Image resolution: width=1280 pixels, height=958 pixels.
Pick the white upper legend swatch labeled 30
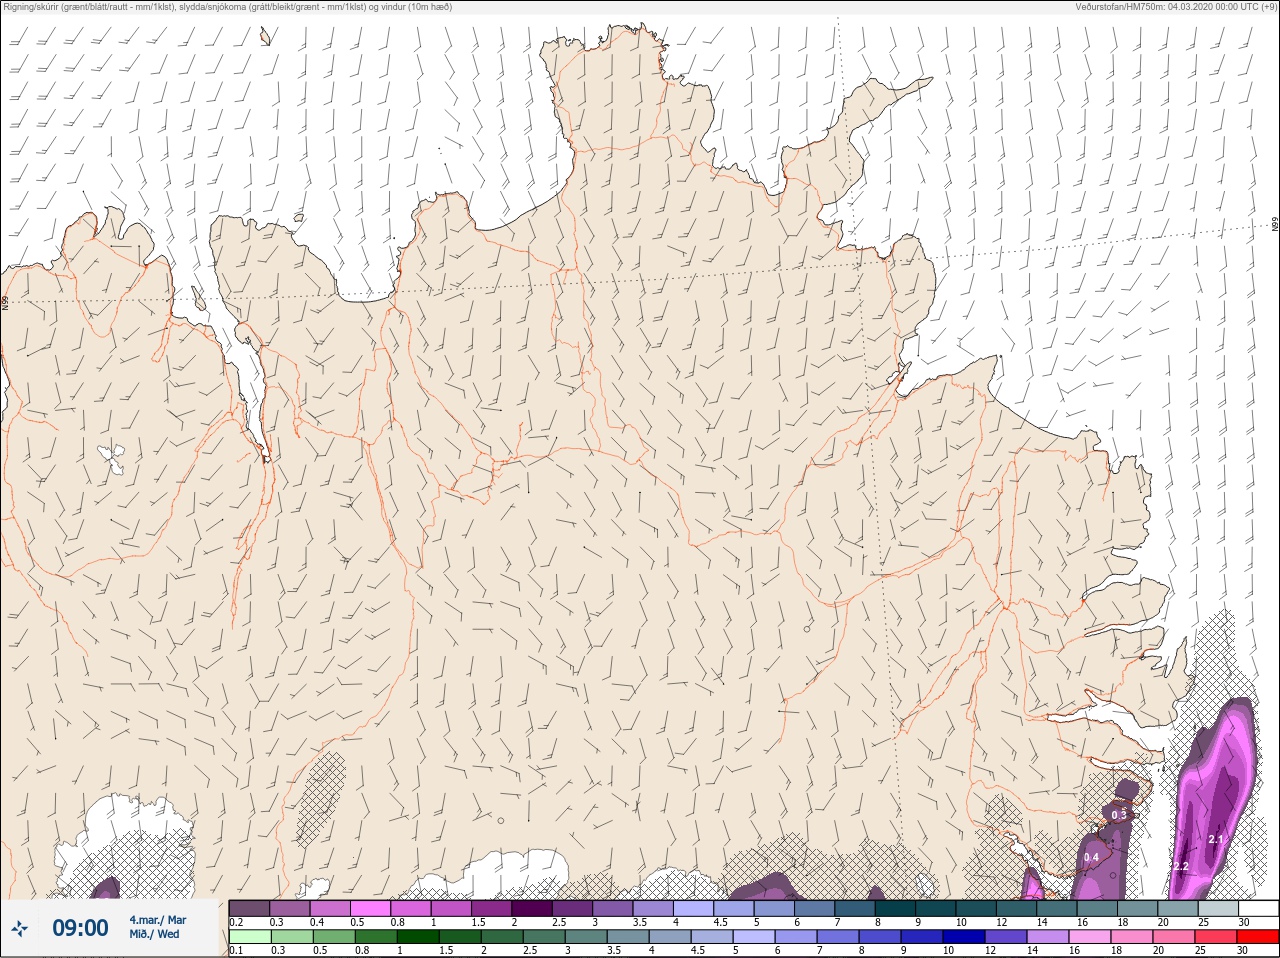(x=1258, y=908)
